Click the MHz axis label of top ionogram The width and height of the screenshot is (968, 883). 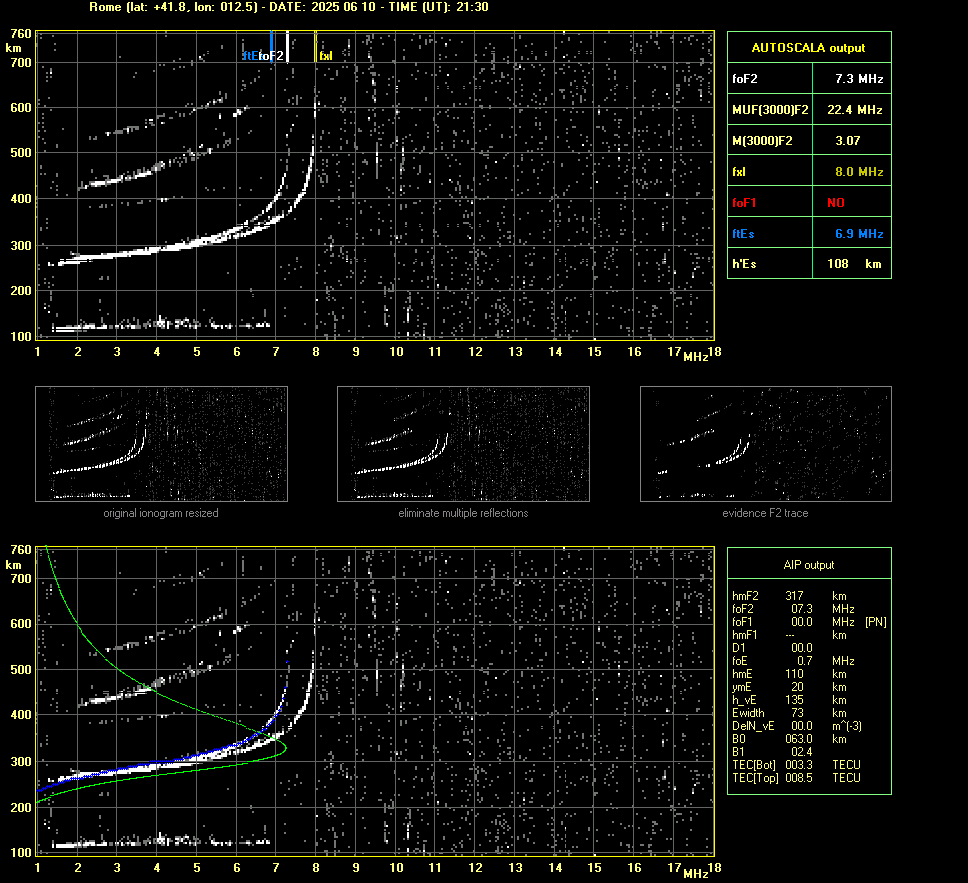click(x=695, y=356)
